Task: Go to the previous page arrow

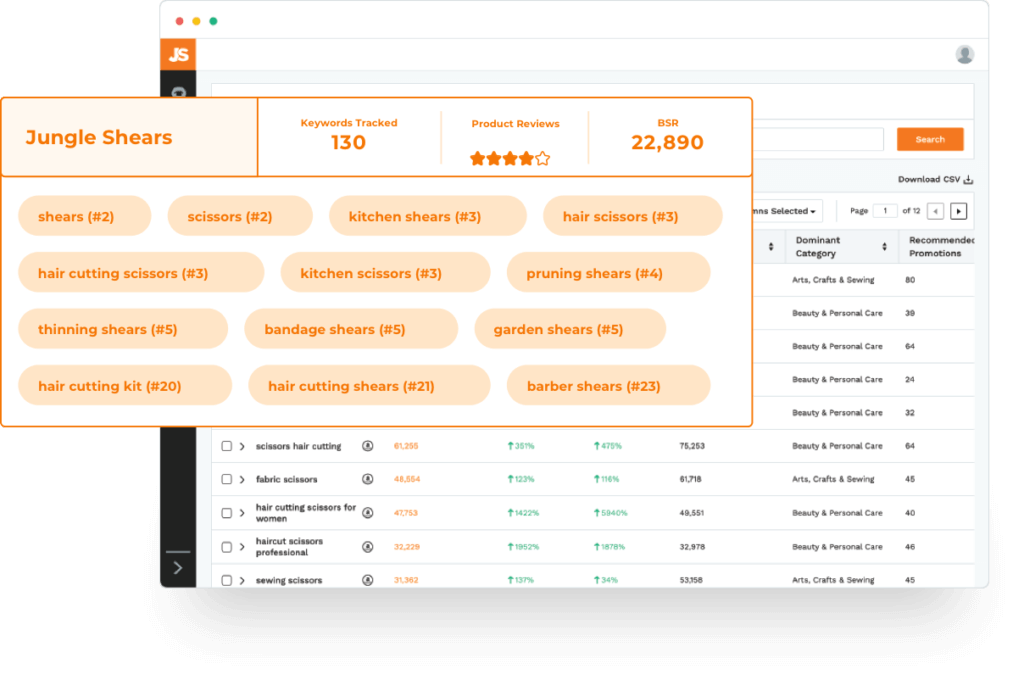Action: tap(935, 211)
